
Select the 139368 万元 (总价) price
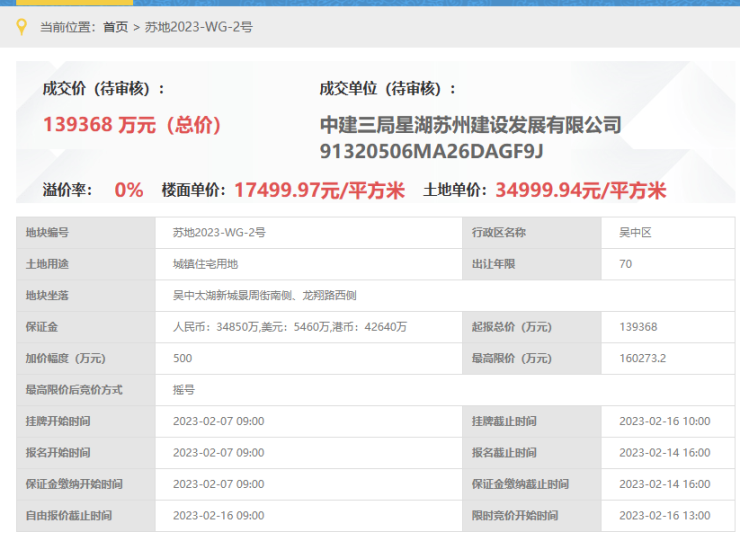(132, 125)
